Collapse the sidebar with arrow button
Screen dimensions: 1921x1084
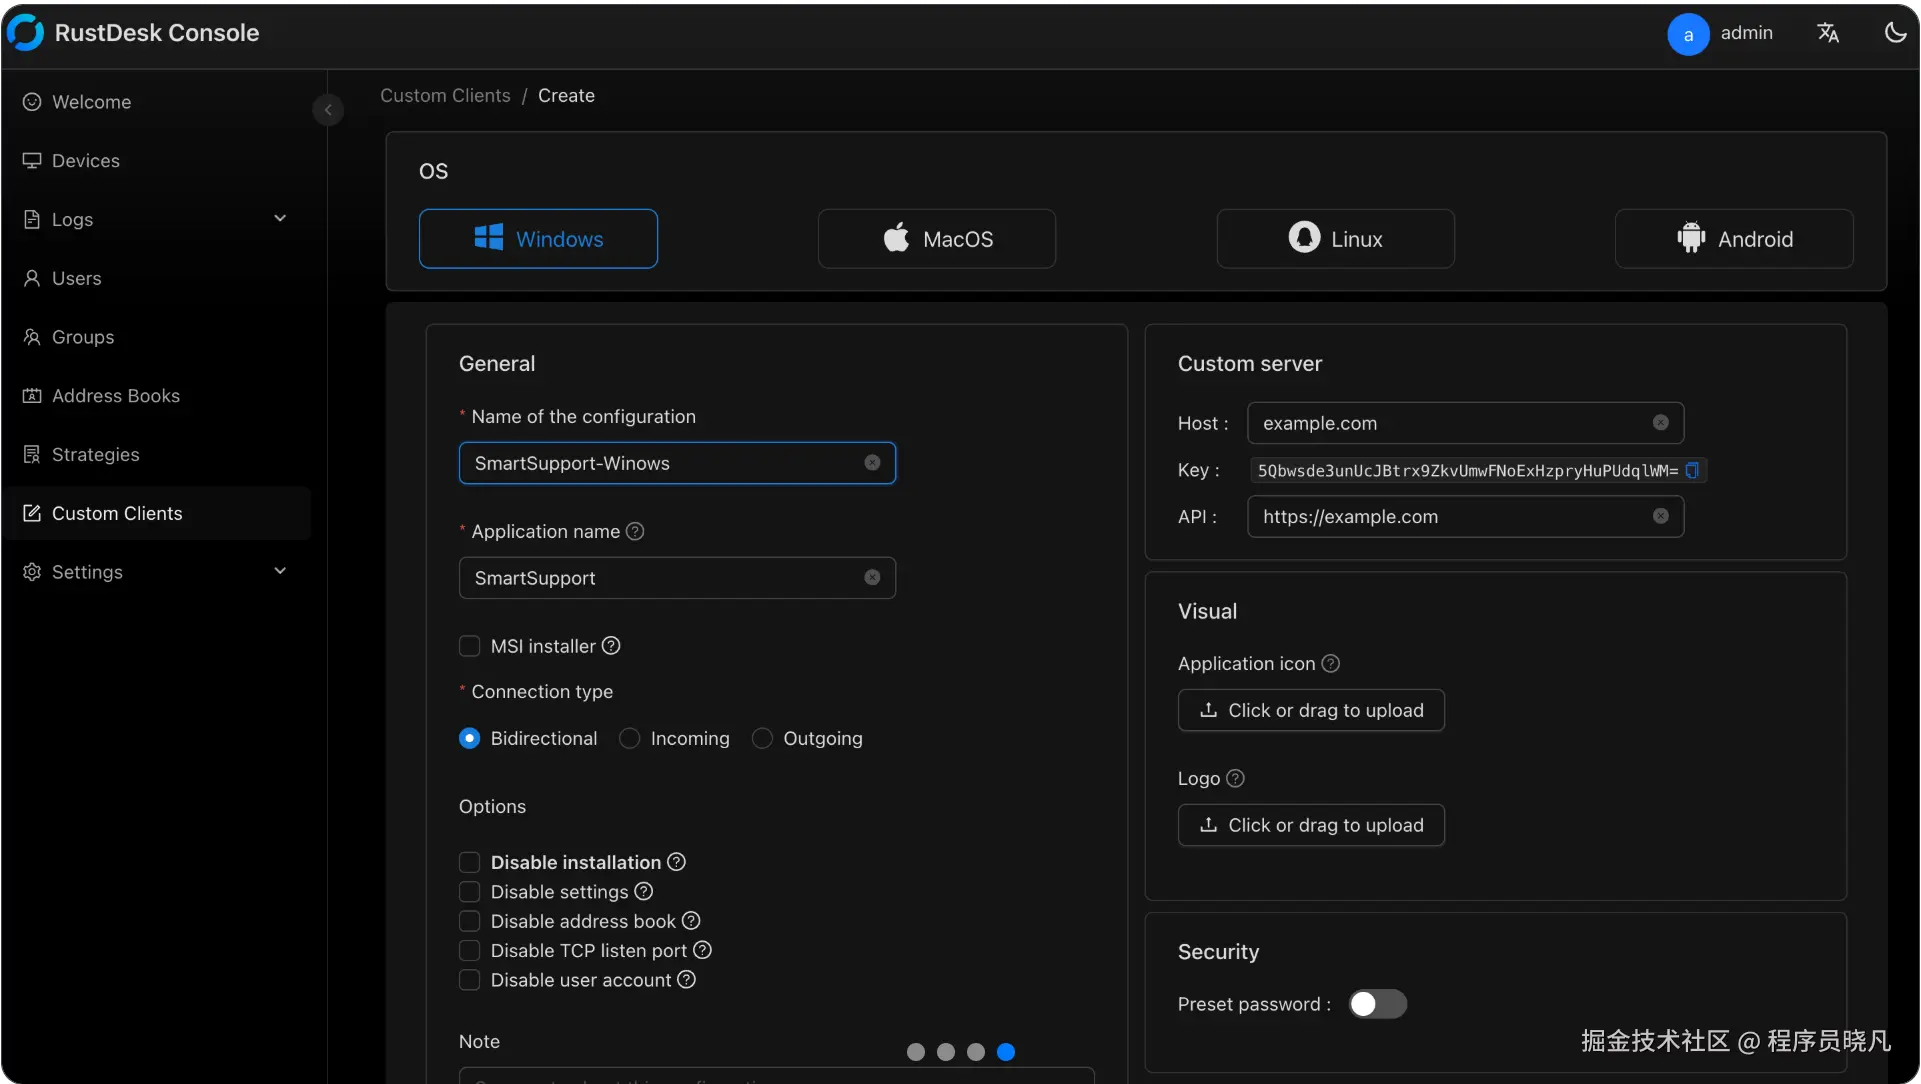[327, 110]
